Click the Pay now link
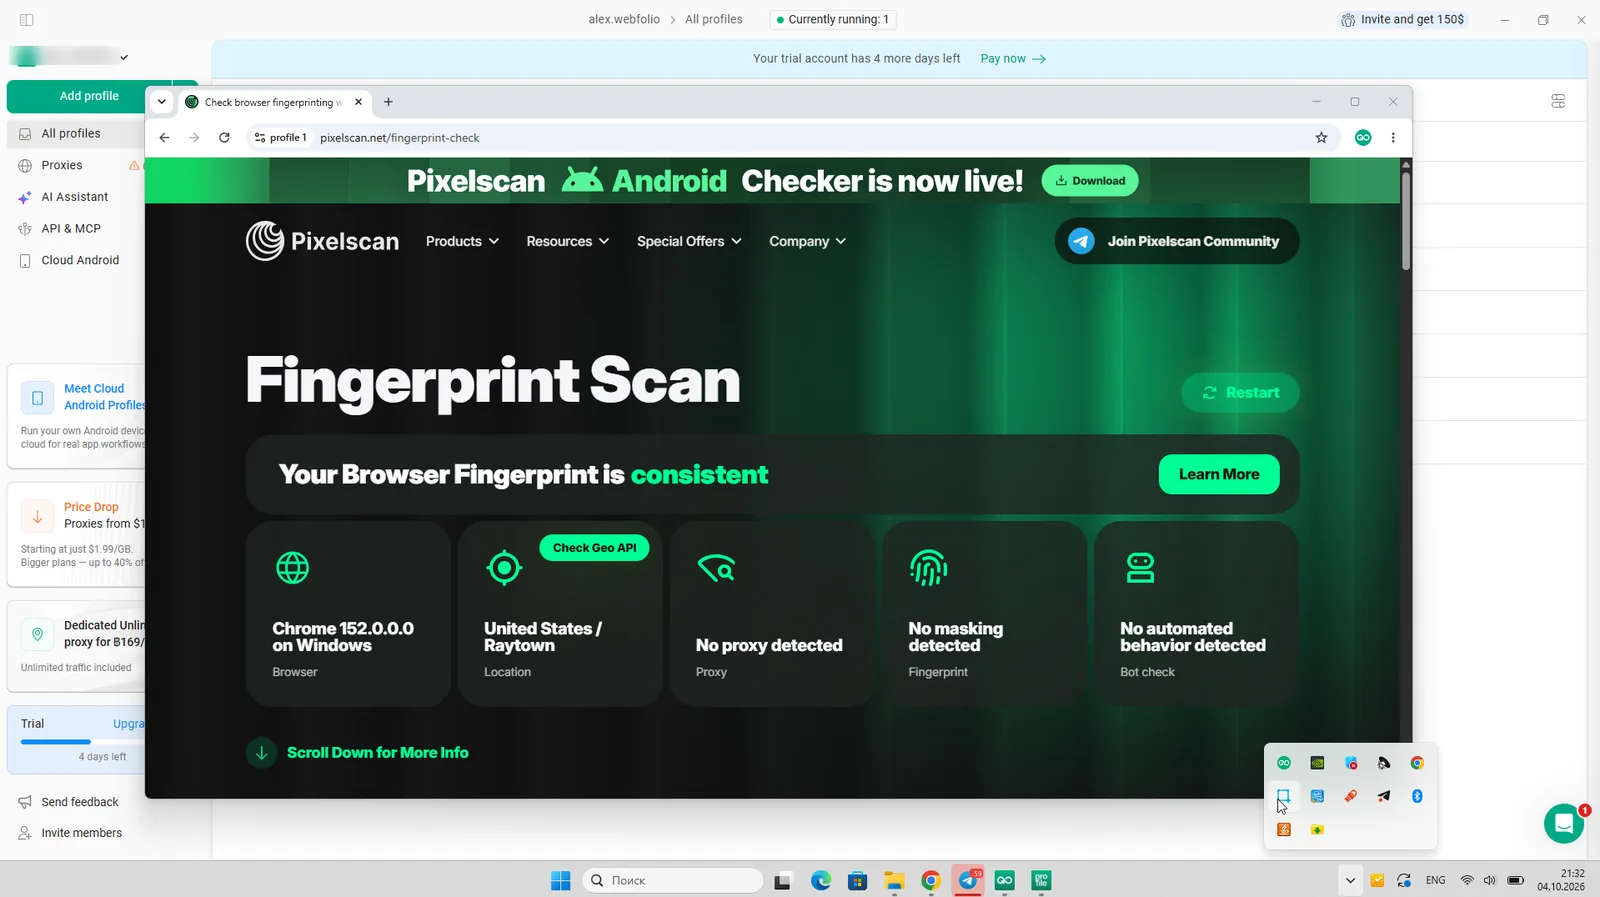 [x=1013, y=59]
